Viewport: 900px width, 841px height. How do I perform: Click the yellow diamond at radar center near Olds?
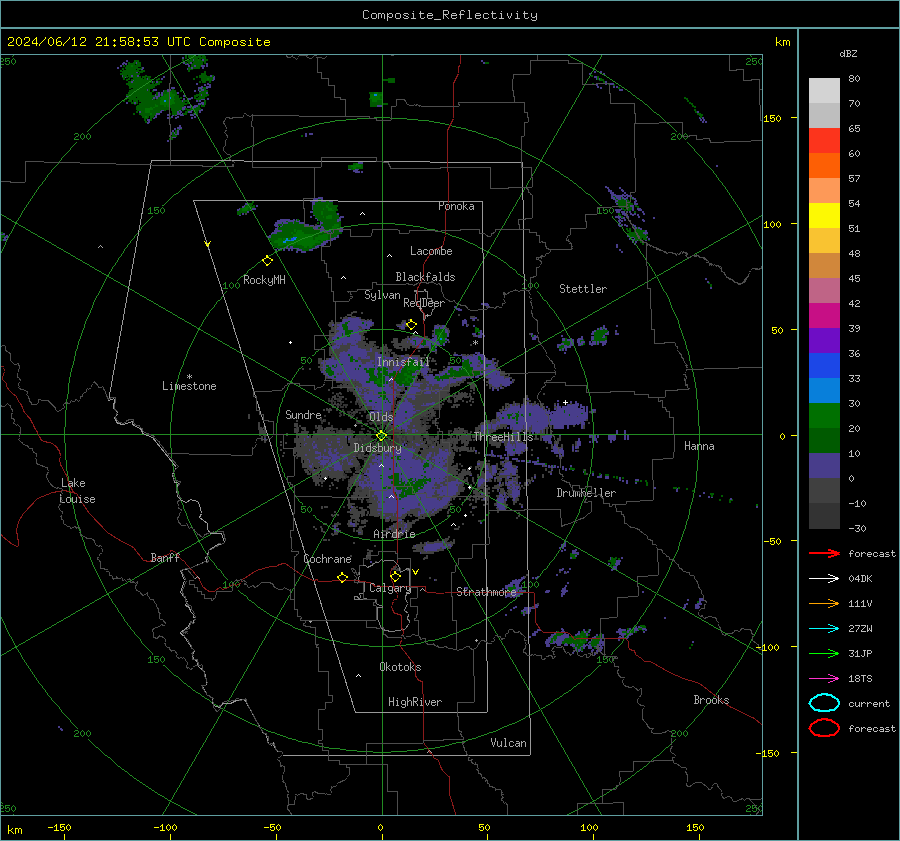point(382,436)
